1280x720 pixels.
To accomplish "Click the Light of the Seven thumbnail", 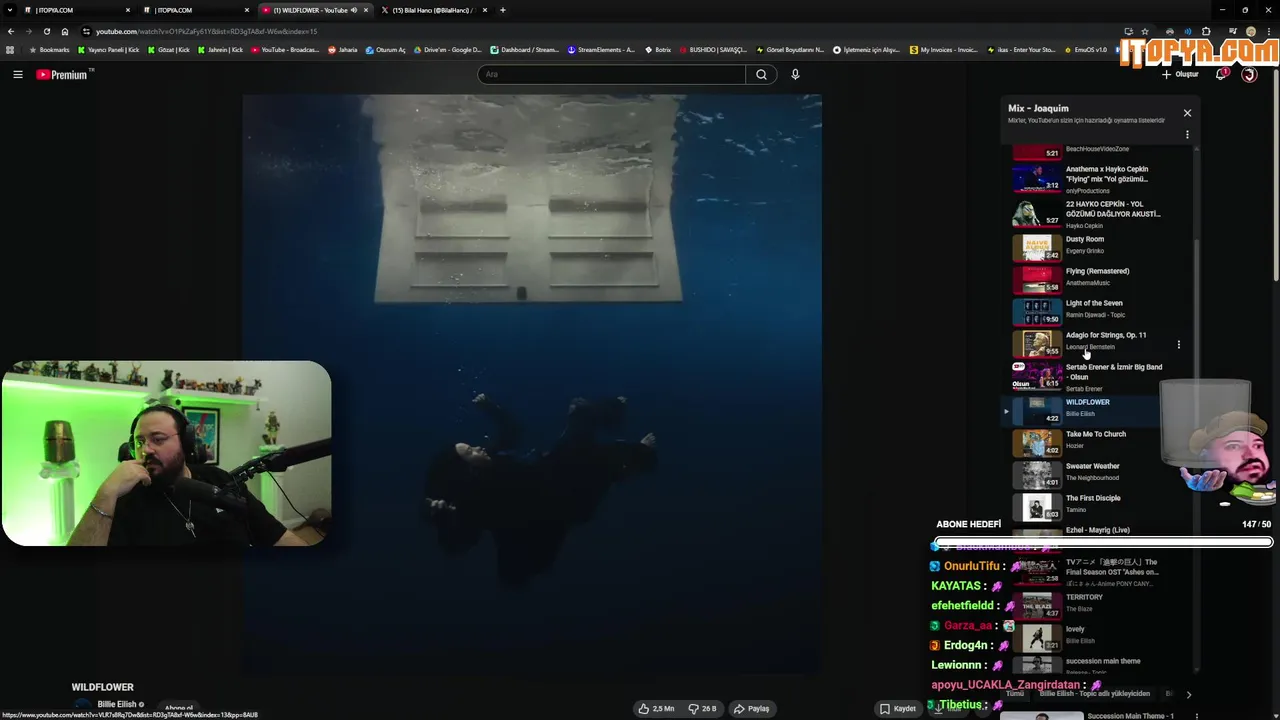I will point(1037,311).
